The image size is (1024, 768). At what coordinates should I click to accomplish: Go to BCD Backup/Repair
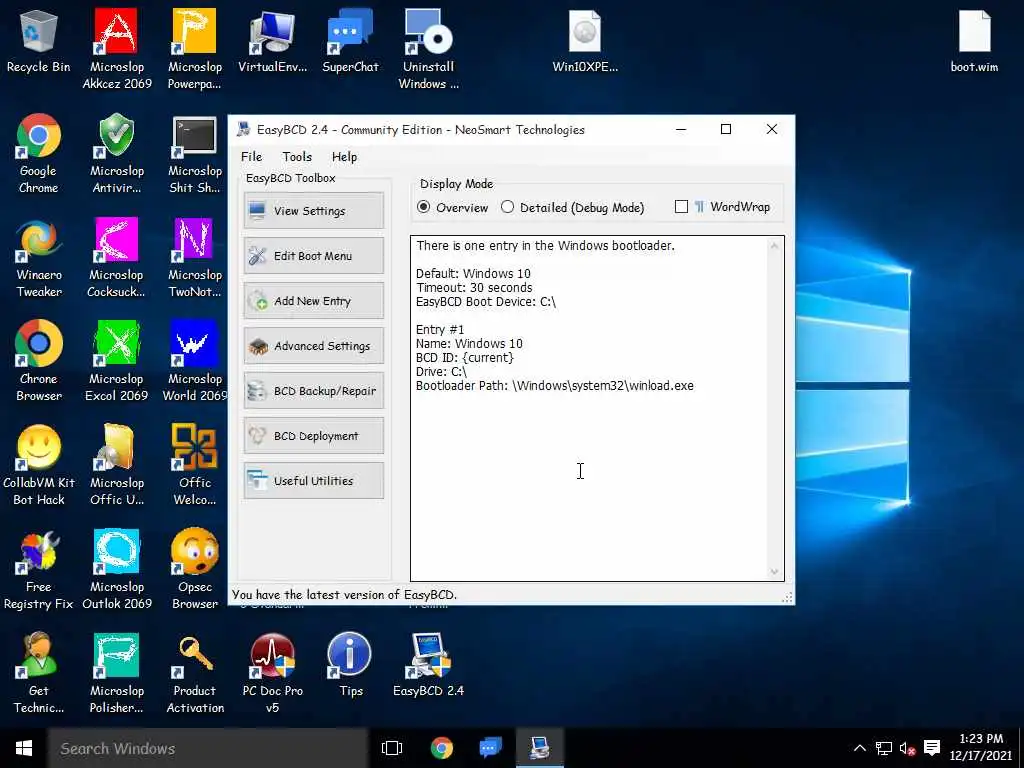(x=313, y=391)
